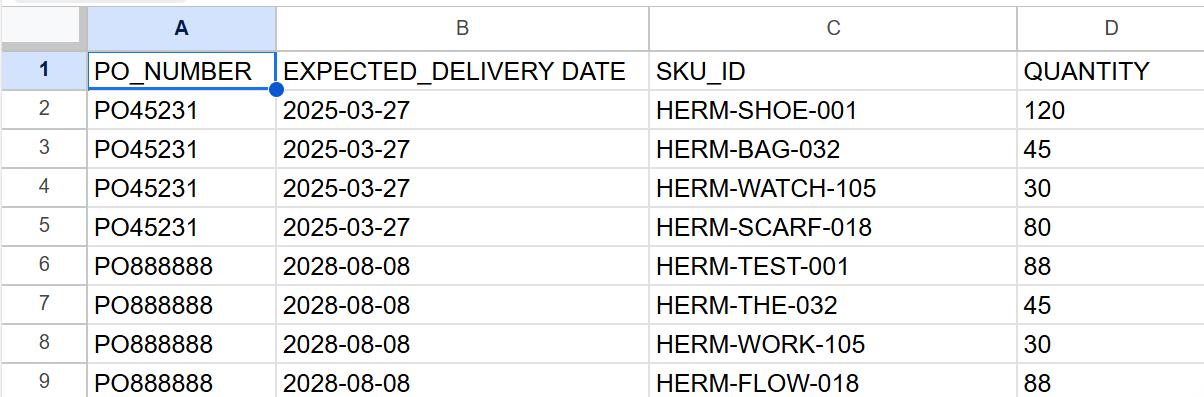
Task: Select row 1 header
Action: pos(43,70)
